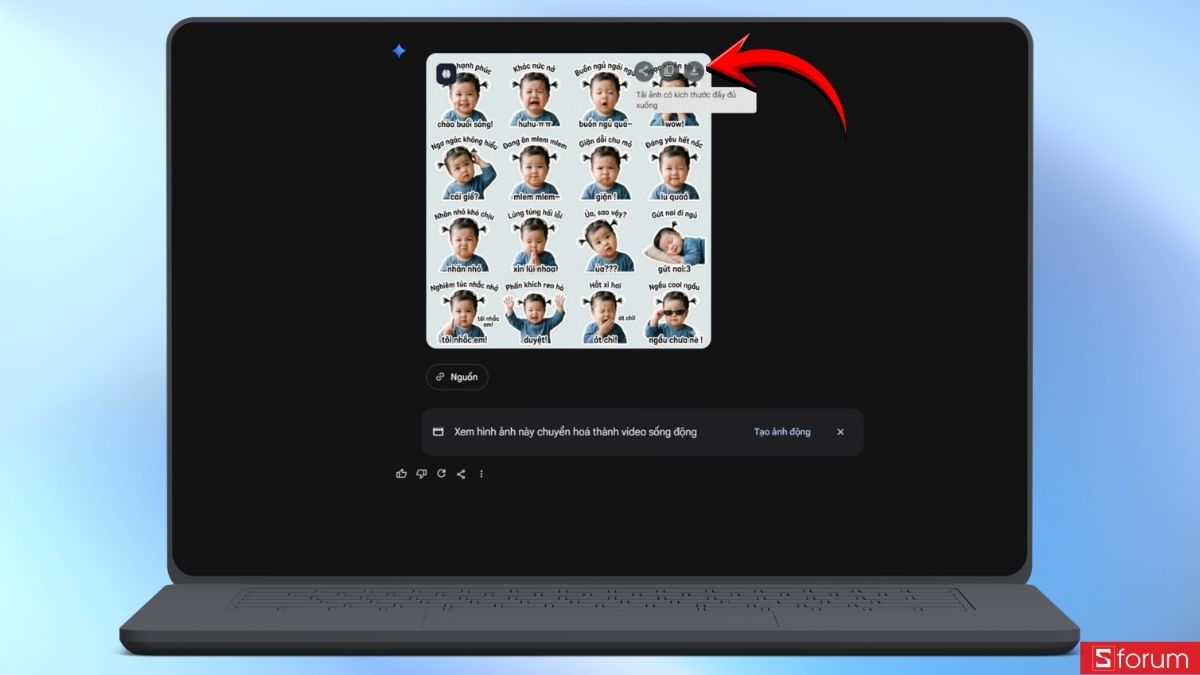Click the brain icon on the image's top-left corner

(x=446, y=72)
